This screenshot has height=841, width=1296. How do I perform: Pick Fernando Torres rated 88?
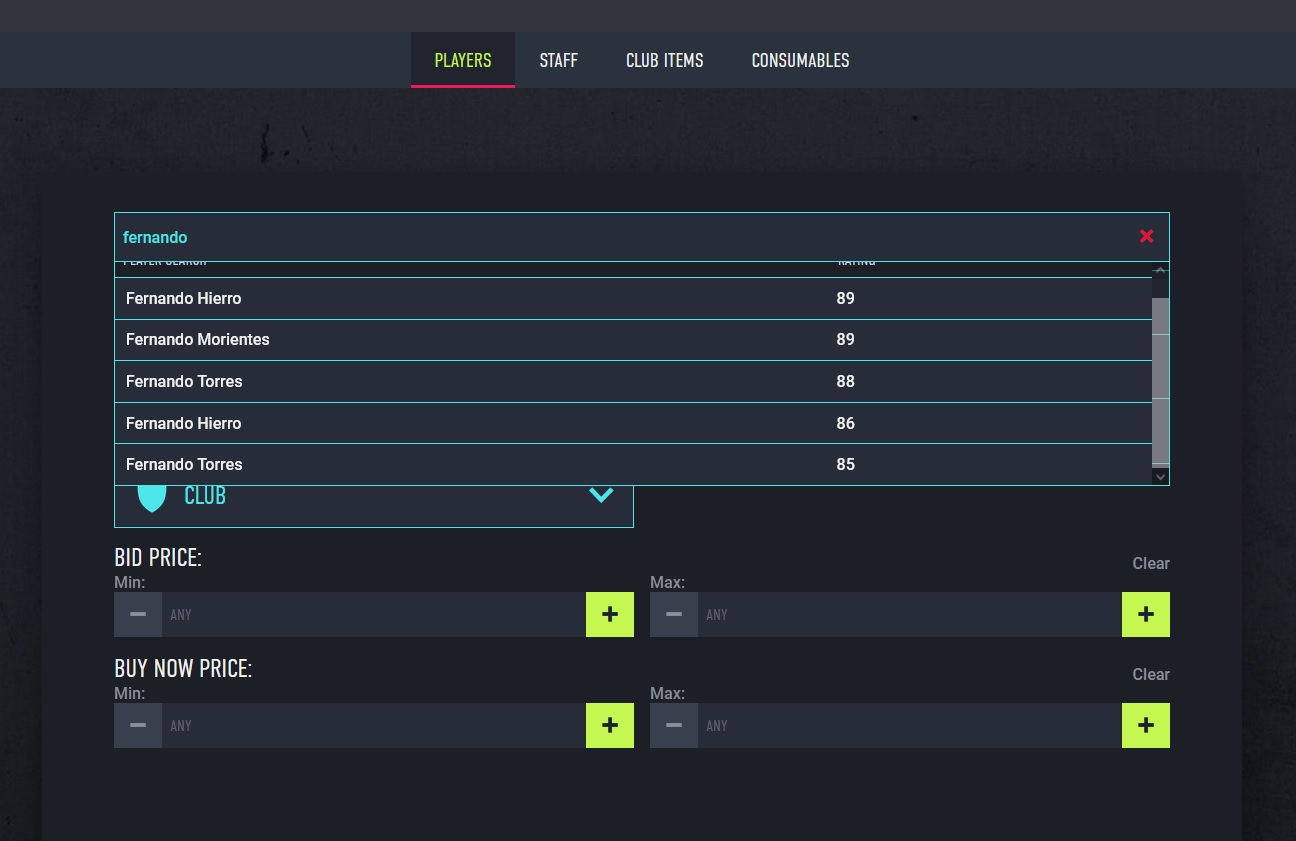[x=634, y=381]
